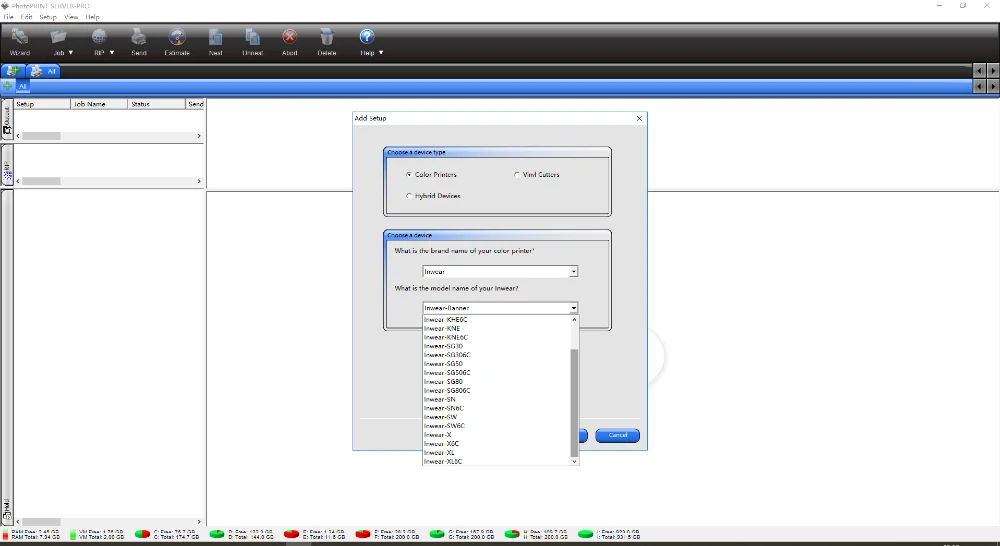Image resolution: width=1000 pixels, height=546 pixels.
Task: Sort by the Job Name column header
Action: [99, 104]
